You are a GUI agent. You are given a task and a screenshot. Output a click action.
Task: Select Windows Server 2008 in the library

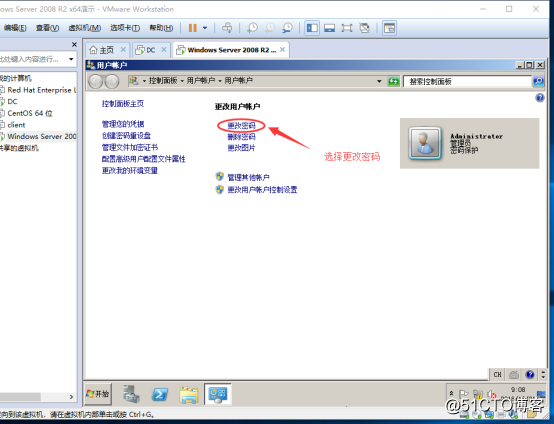pyautogui.click(x=38, y=136)
